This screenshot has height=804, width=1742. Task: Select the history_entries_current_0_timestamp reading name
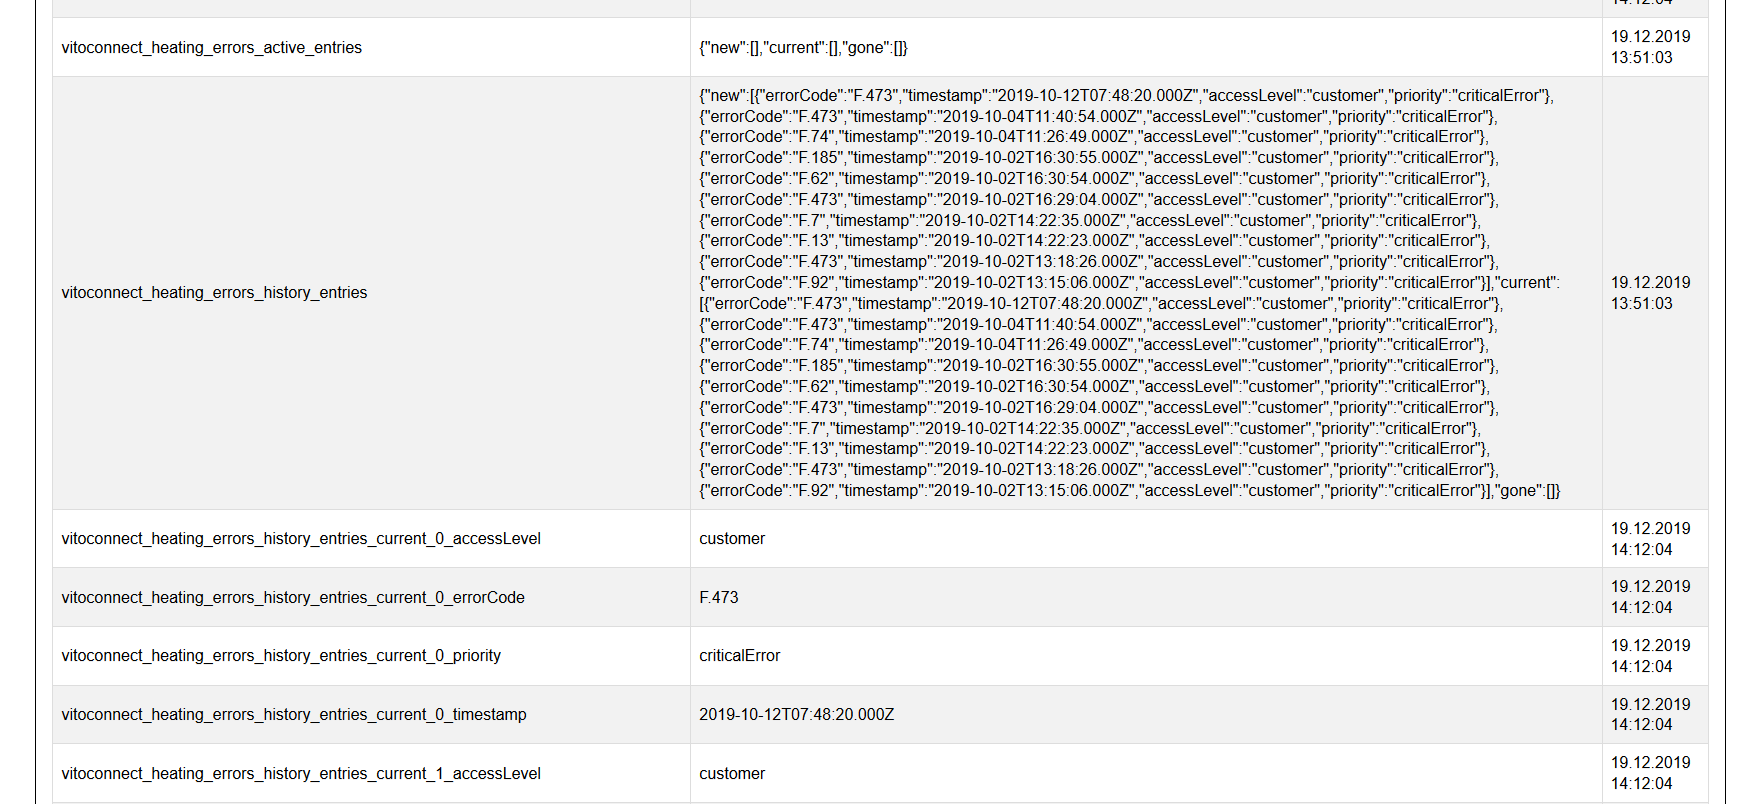[294, 714]
